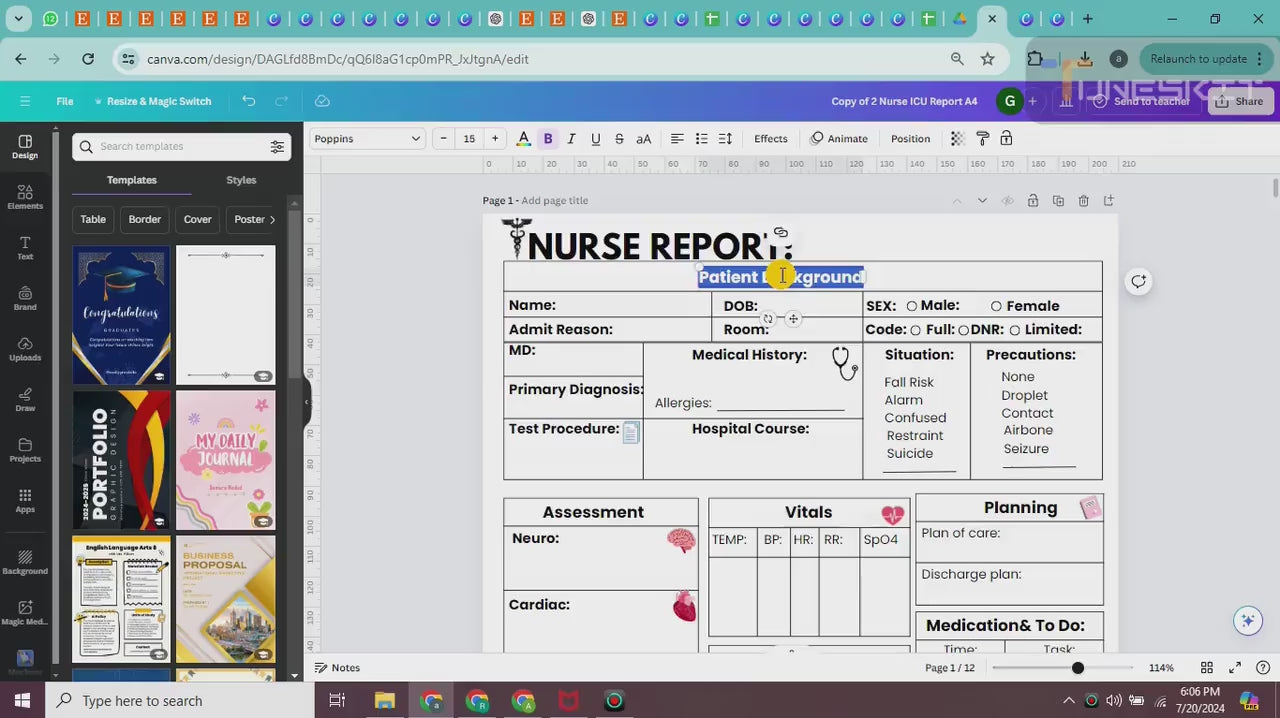Filter templates by Table chip
The image size is (1280, 718).
click(93, 219)
